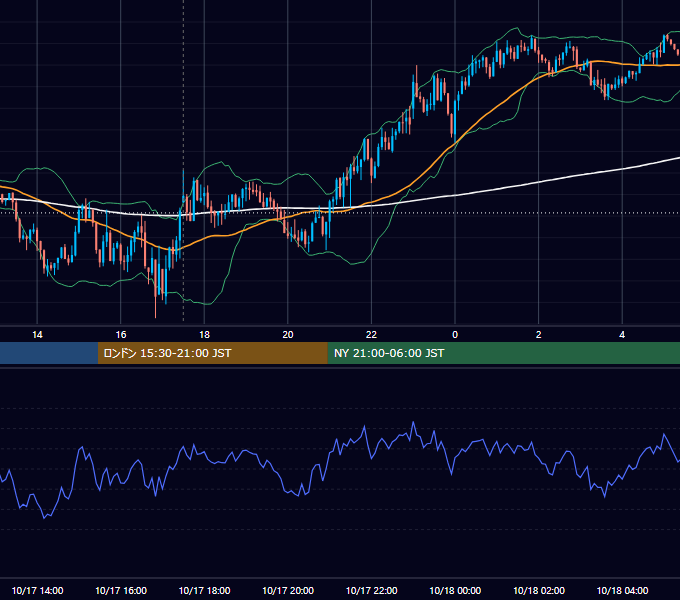Select the blue session bar before ロンドン
Viewport: 680px width, 600px height.
click(49, 353)
